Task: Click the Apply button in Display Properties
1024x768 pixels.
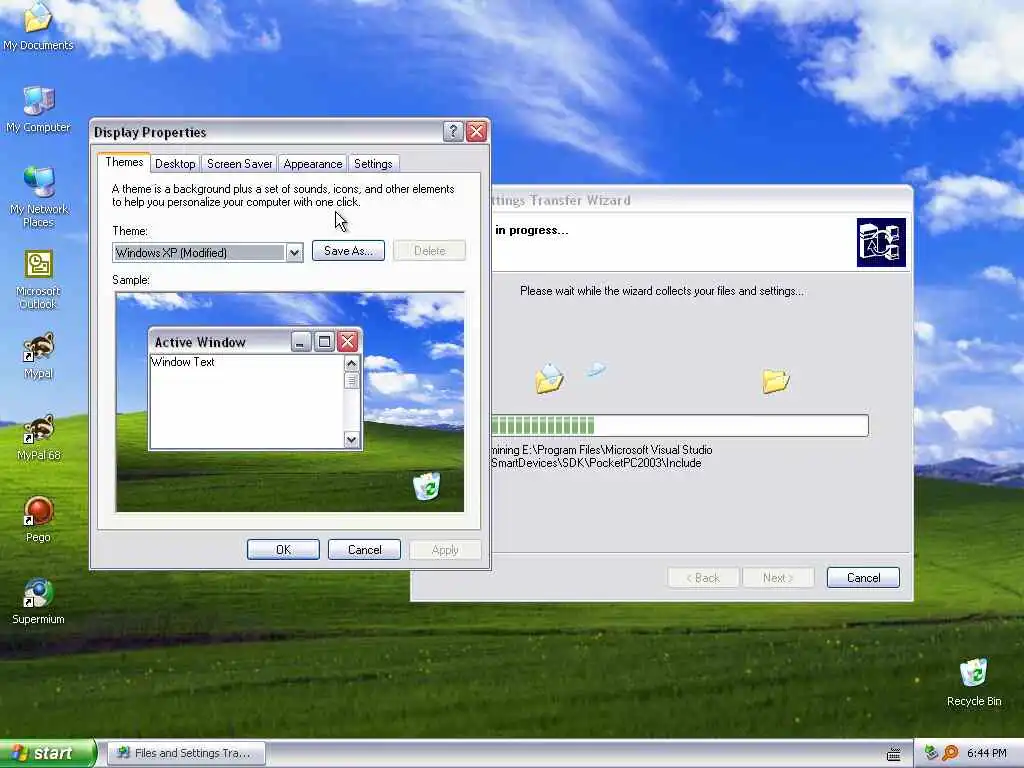Action: point(445,550)
